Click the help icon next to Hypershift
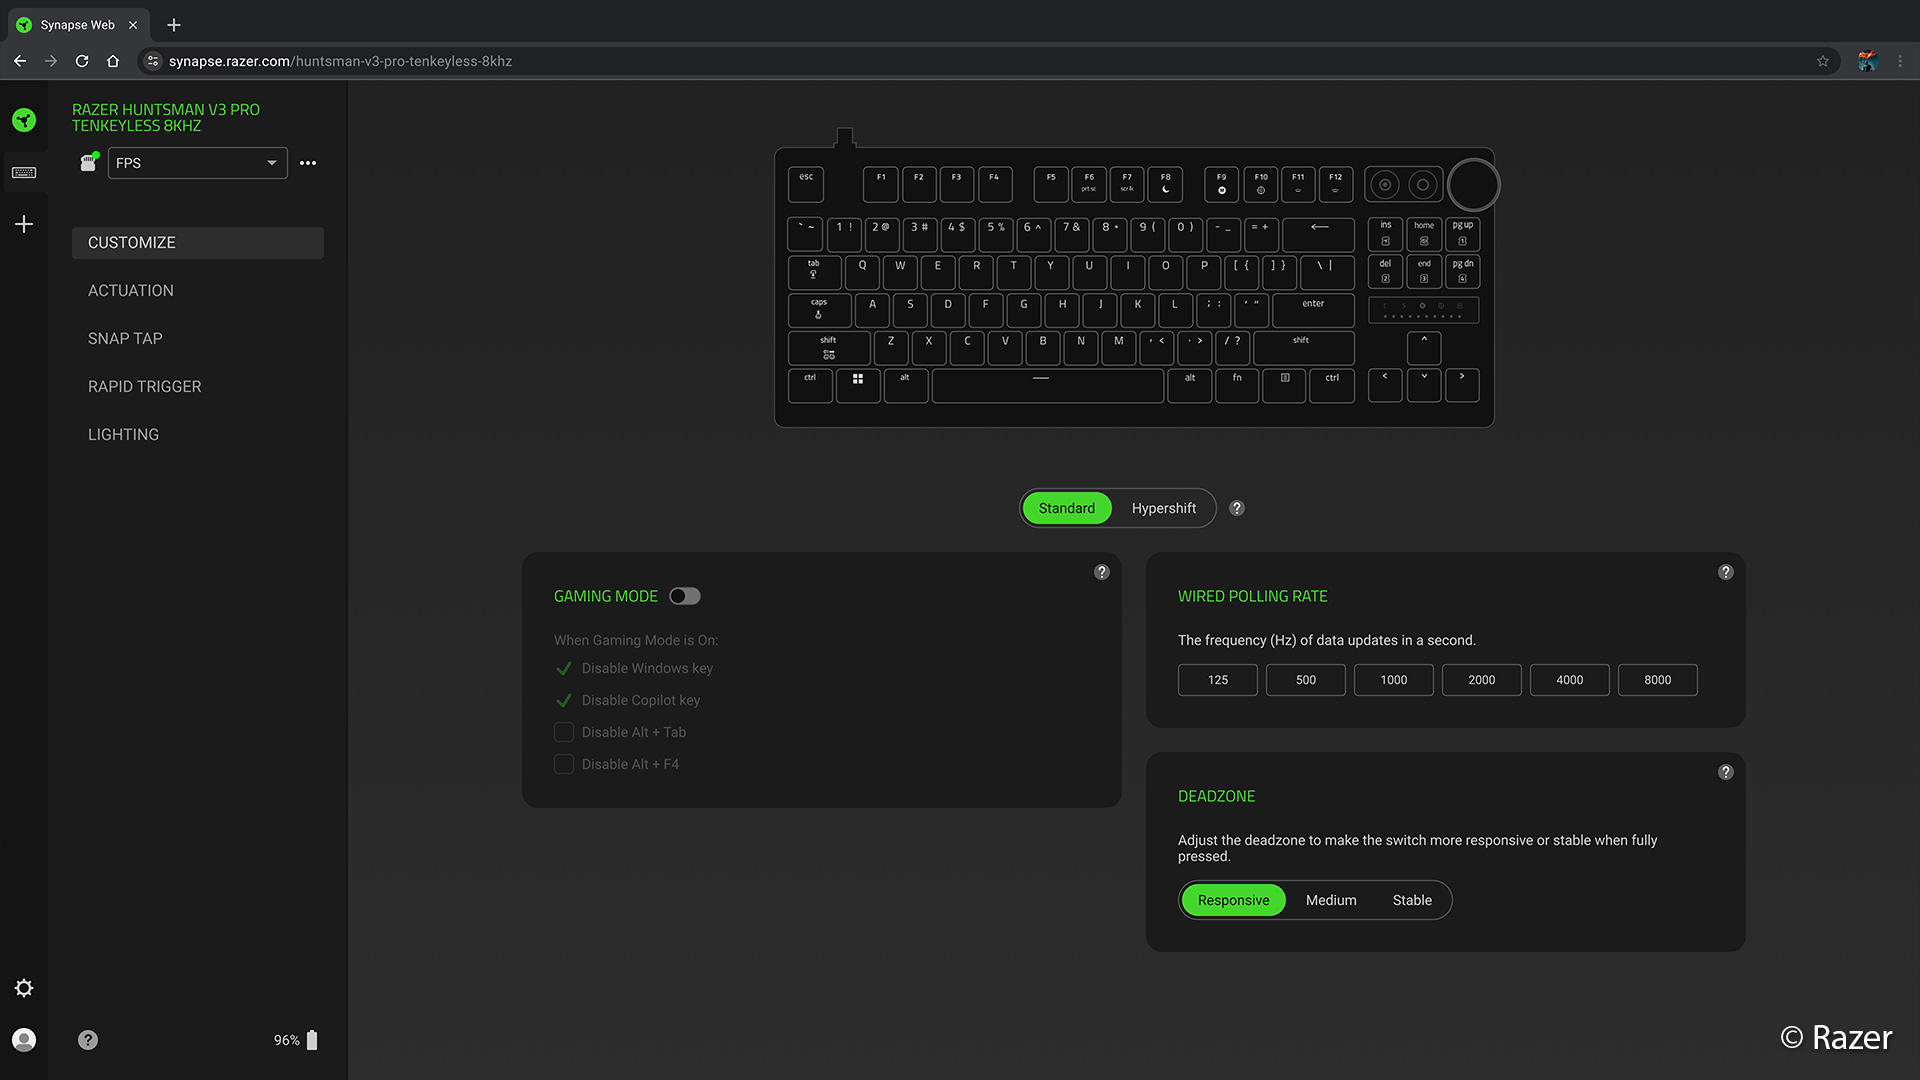 tap(1237, 508)
